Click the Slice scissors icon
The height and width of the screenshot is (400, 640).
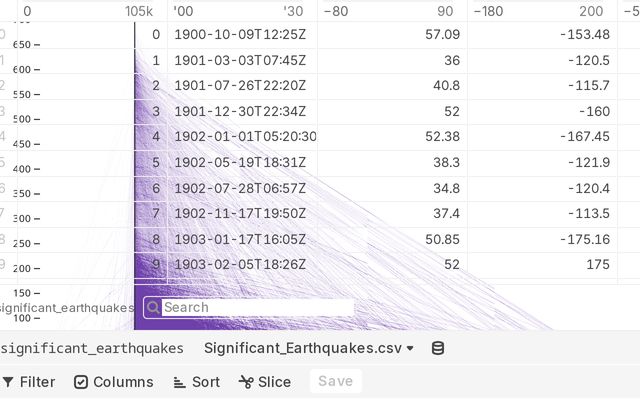[x=246, y=382]
